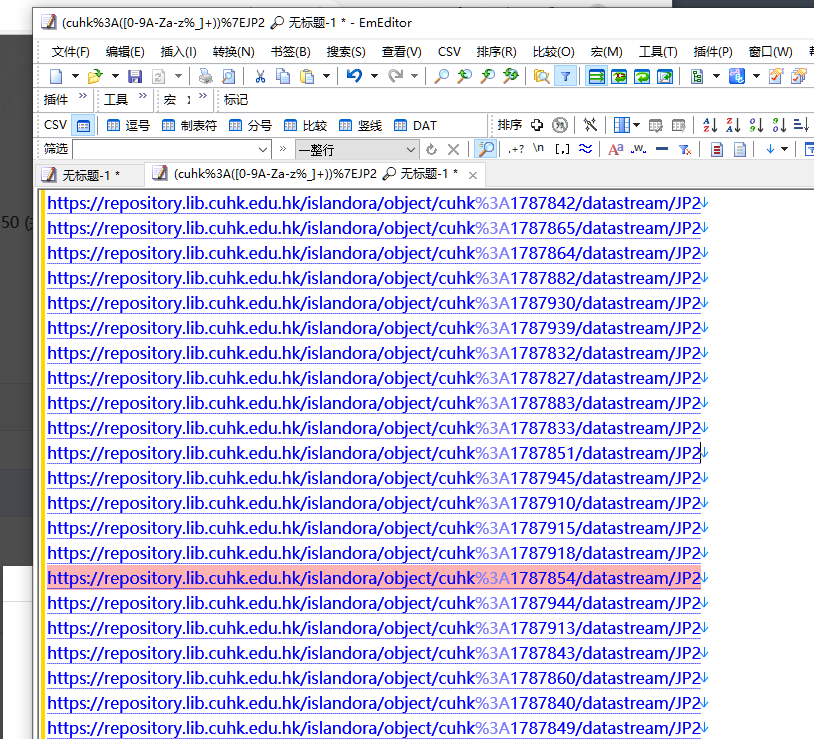The width and height of the screenshot is (814, 739).
Task: Click the numeric sort descending icon
Action: coord(779,125)
